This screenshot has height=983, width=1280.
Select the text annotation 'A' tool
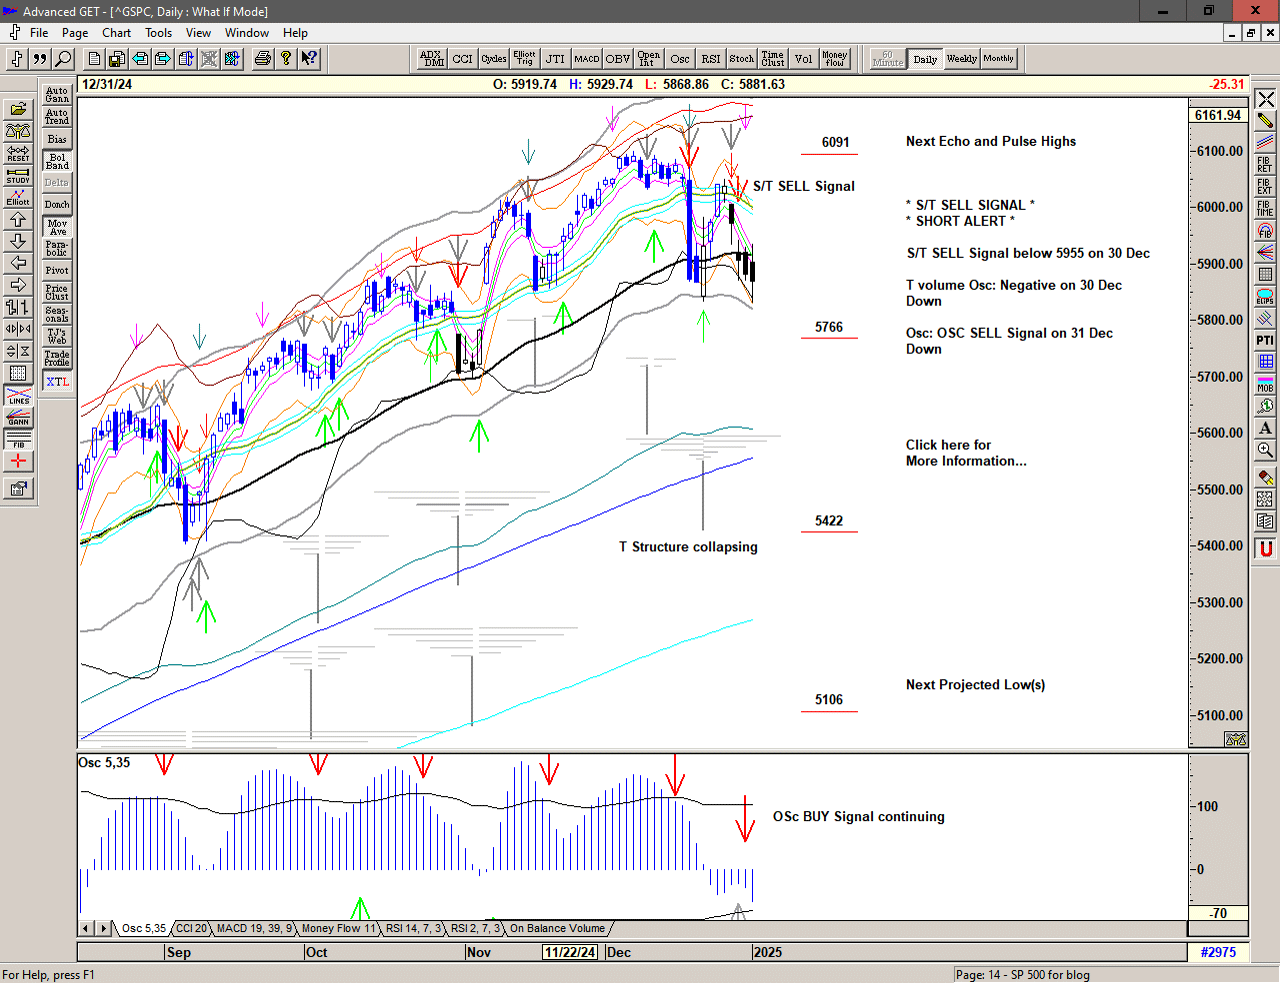click(1265, 428)
